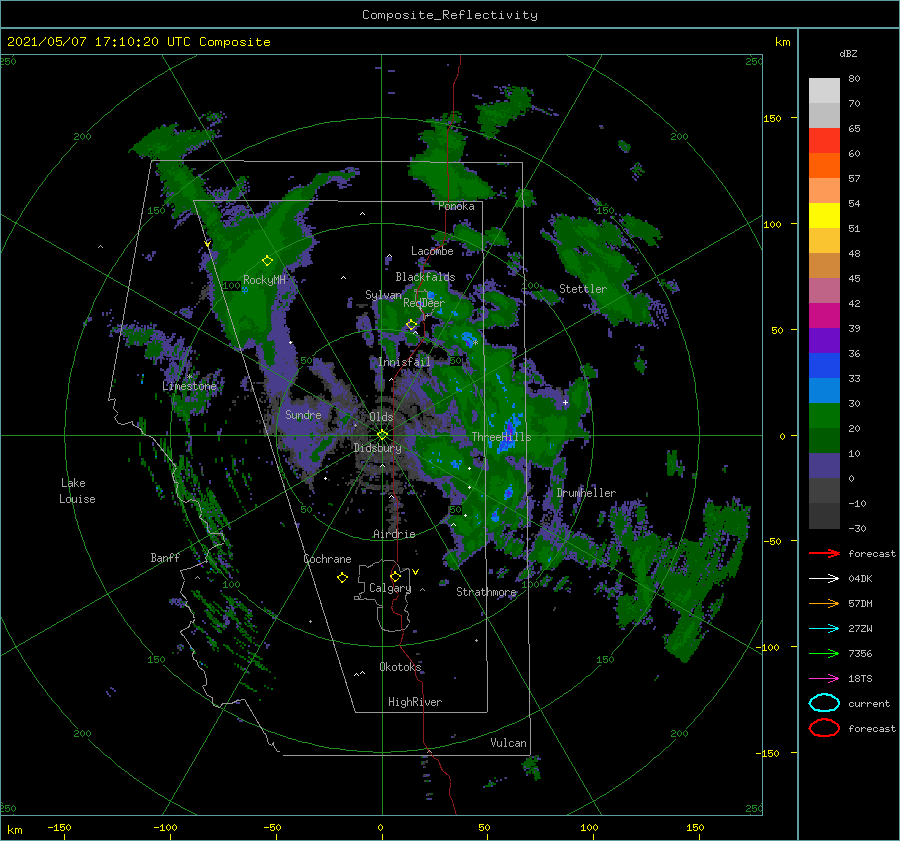Image resolution: width=900 pixels, height=841 pixels.
Task: Click the white 04DK arrow icon
Action: (824, 579)
